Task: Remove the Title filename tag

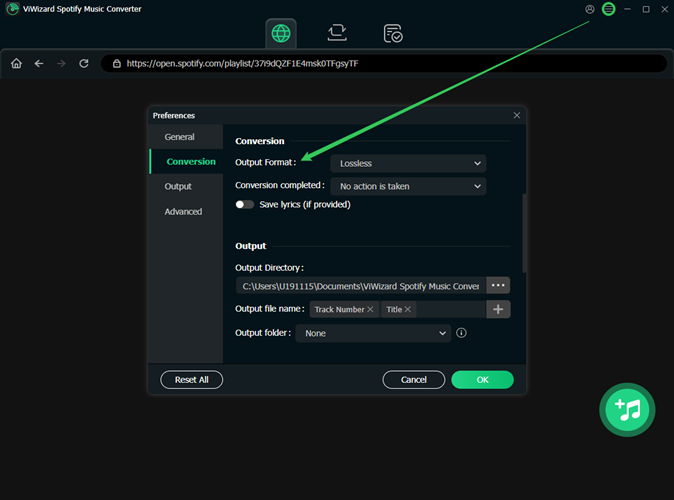Action: [408, 310]
